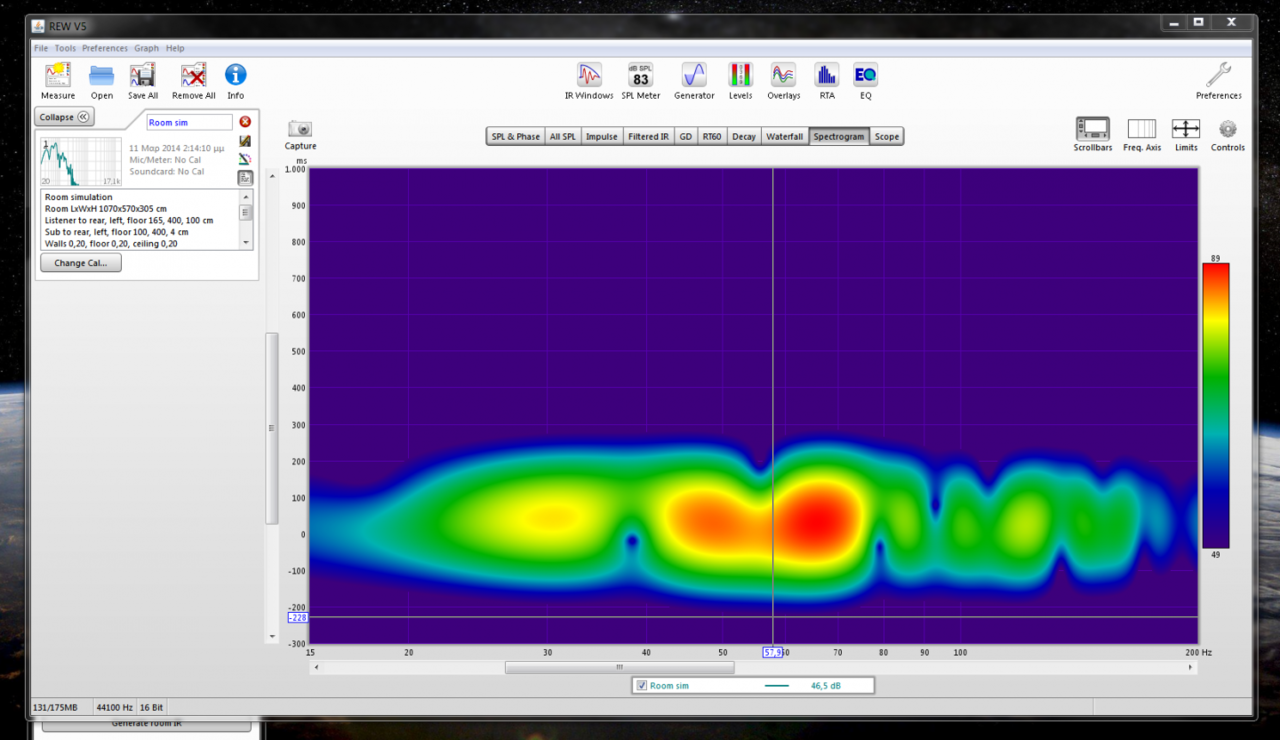Click the 46,5 dB legend value
This screenshot has height=740, width=1280.
pyautogui.click(x=825, y=686)
